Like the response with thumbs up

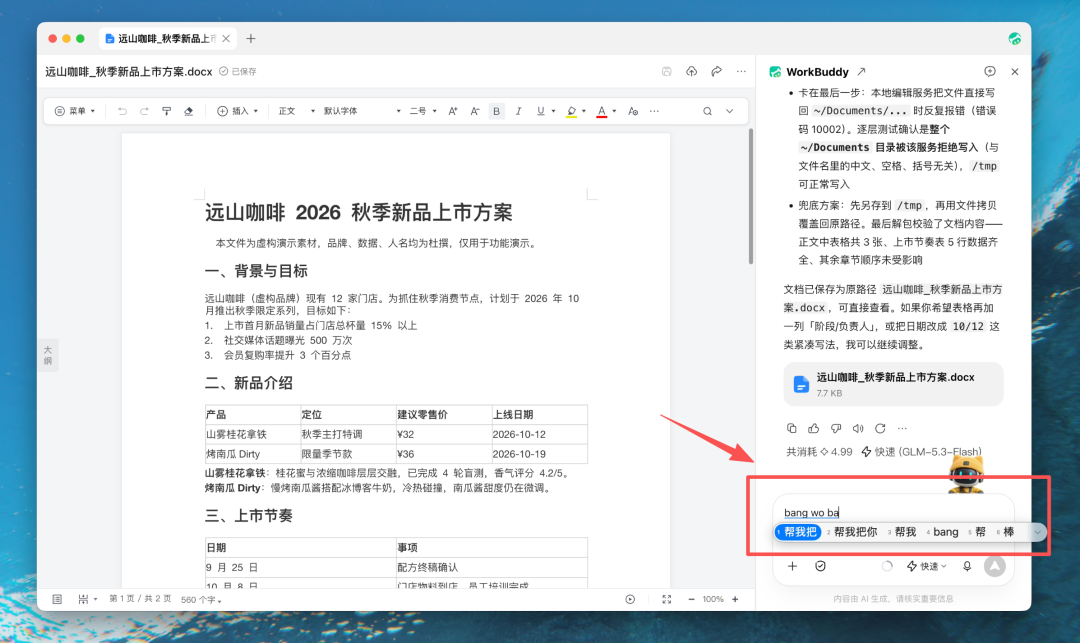pyautogui.click(x=813, y=428)
